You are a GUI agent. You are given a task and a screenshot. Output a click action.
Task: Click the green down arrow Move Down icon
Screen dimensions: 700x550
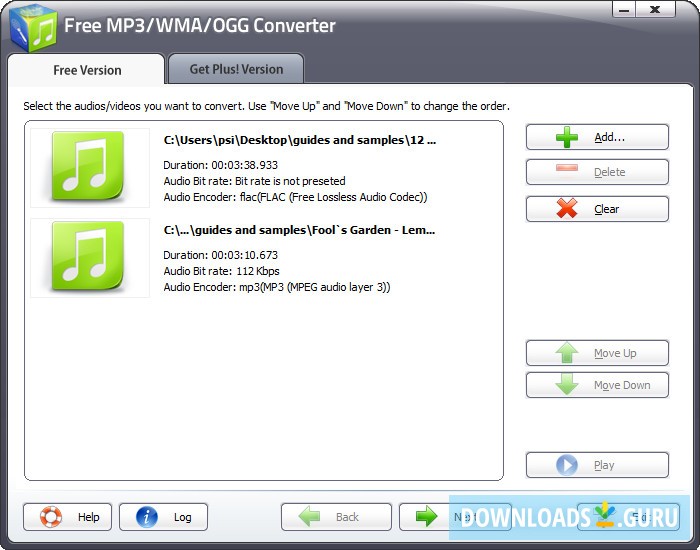pos(567,384)
